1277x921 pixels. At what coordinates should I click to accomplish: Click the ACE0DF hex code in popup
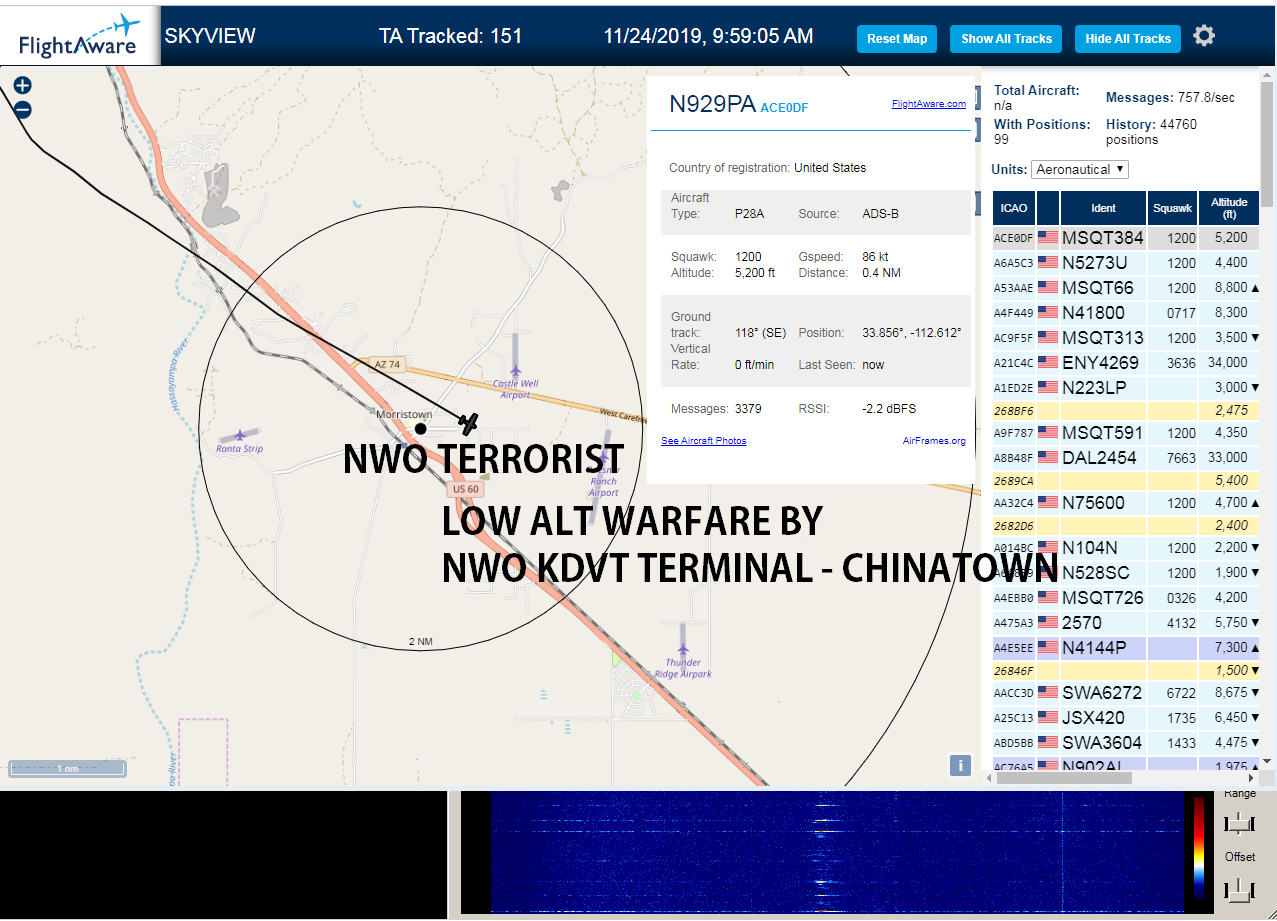[x=784, y=107]
